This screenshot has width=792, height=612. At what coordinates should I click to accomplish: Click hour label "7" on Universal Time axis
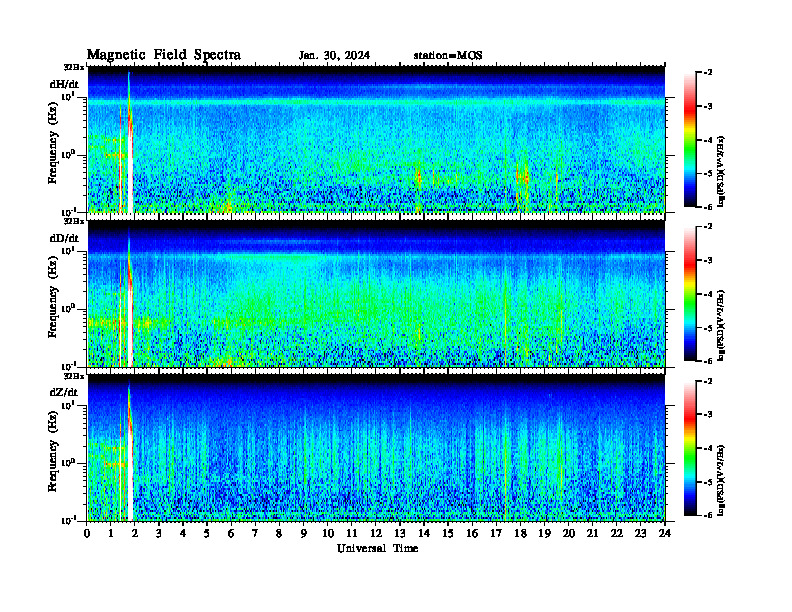click(x=255, y=534)
